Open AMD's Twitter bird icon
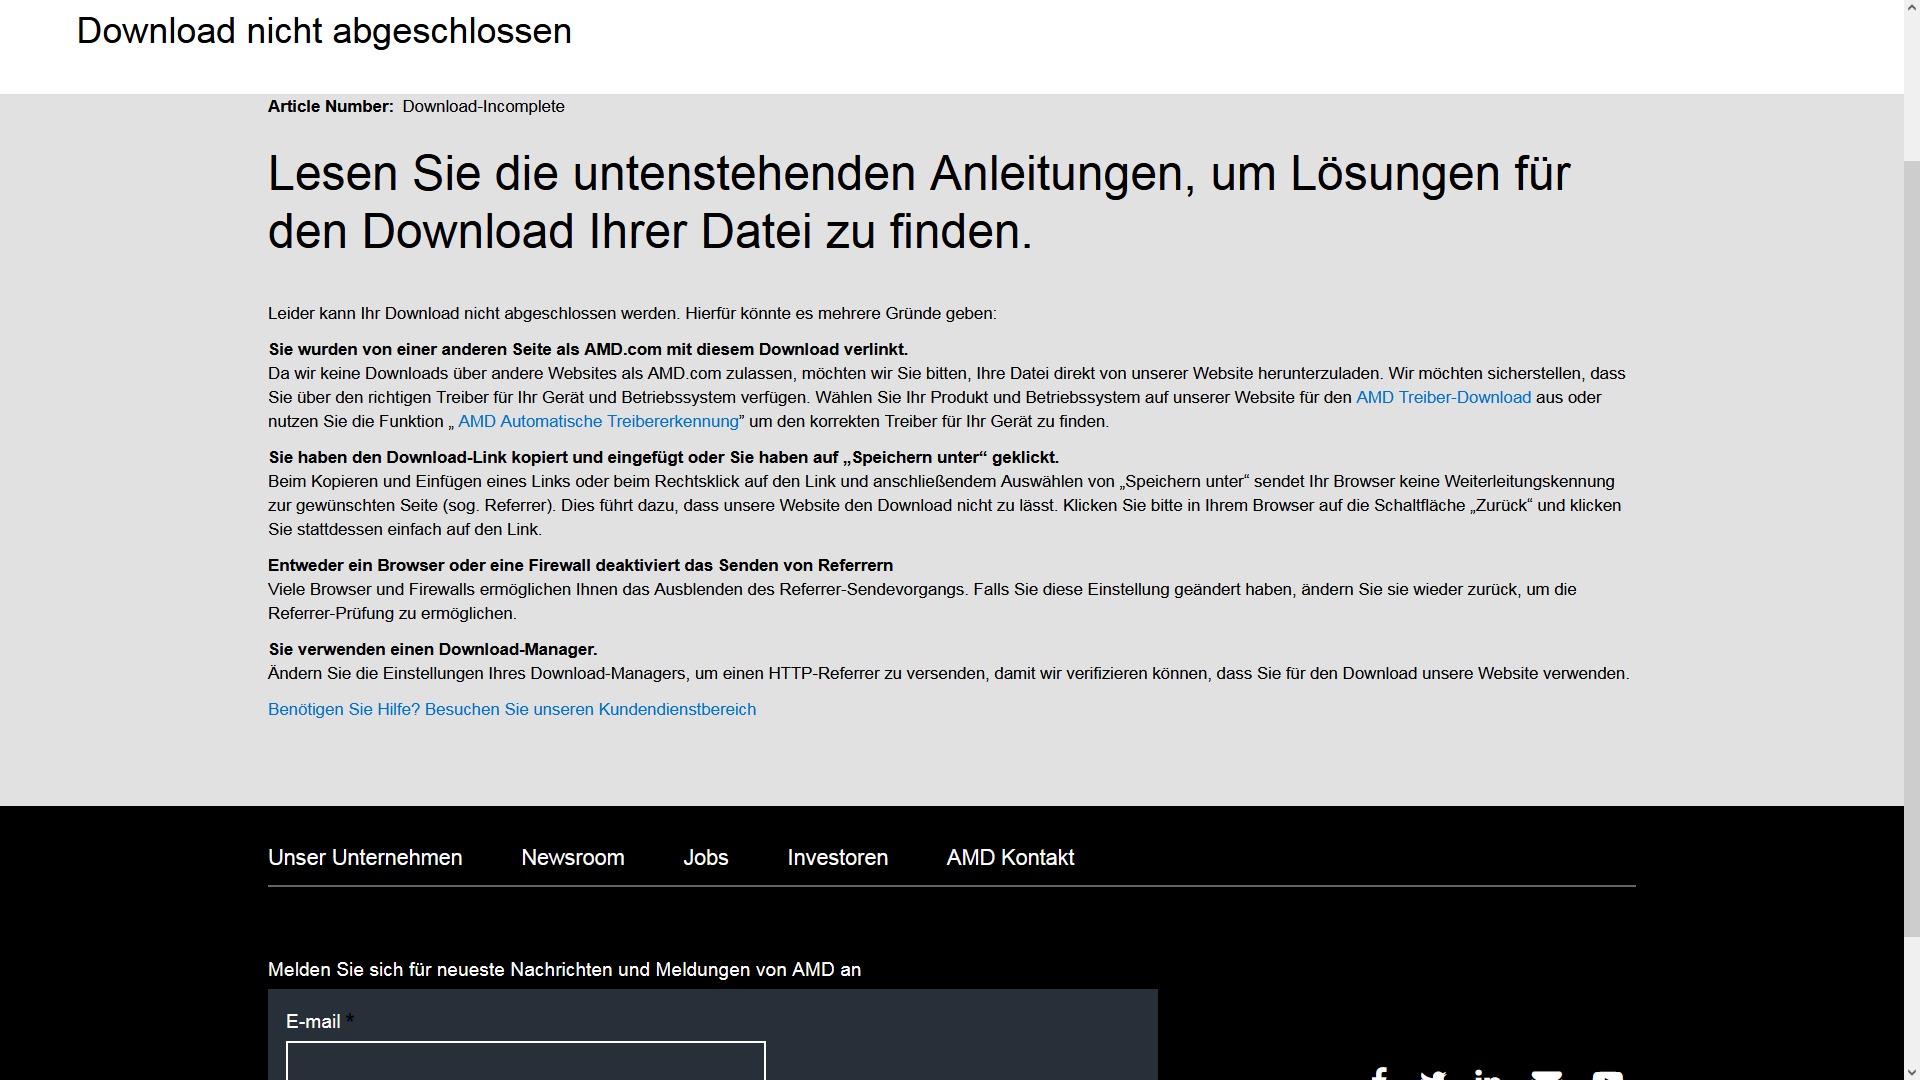This screenshot has height=1080, width=1920. (1433, 1075)
